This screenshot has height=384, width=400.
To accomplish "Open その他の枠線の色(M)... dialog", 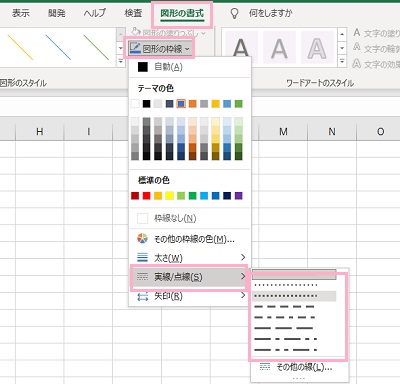I will (189, 239).
